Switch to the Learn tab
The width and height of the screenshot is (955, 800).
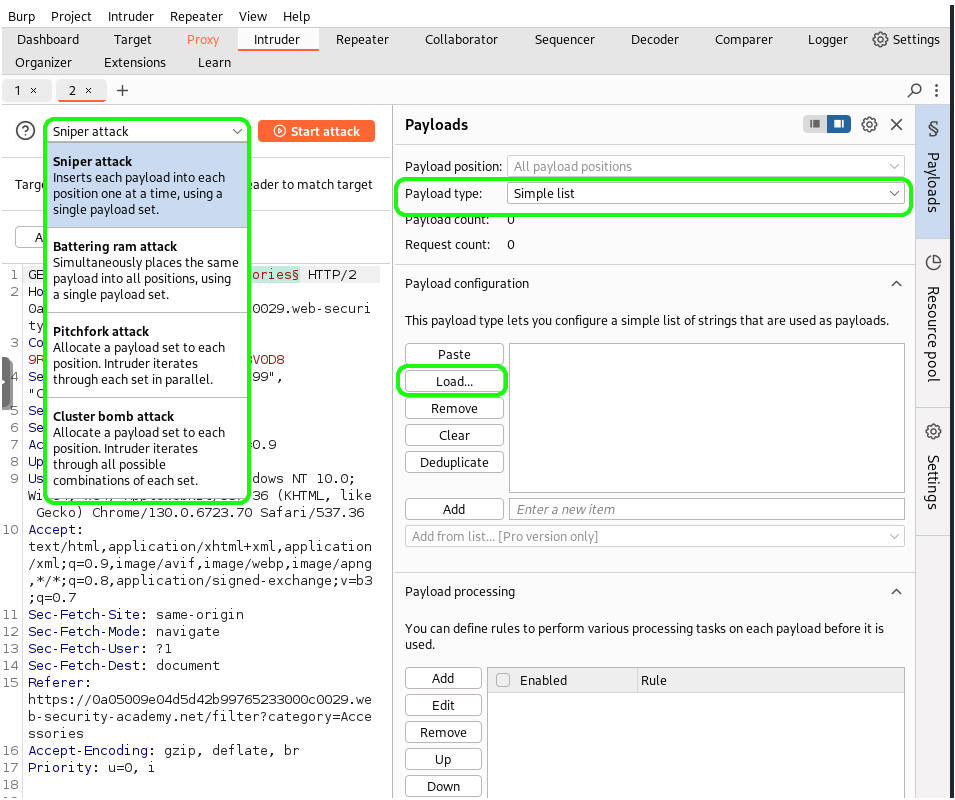(214, 63)
